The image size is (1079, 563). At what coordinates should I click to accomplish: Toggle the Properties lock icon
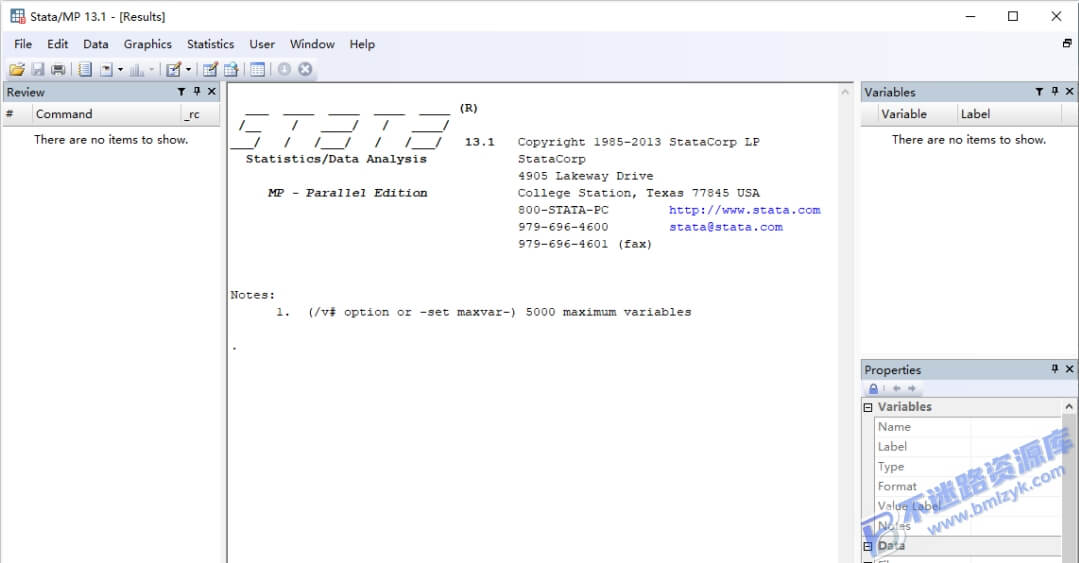pos(873,389)
